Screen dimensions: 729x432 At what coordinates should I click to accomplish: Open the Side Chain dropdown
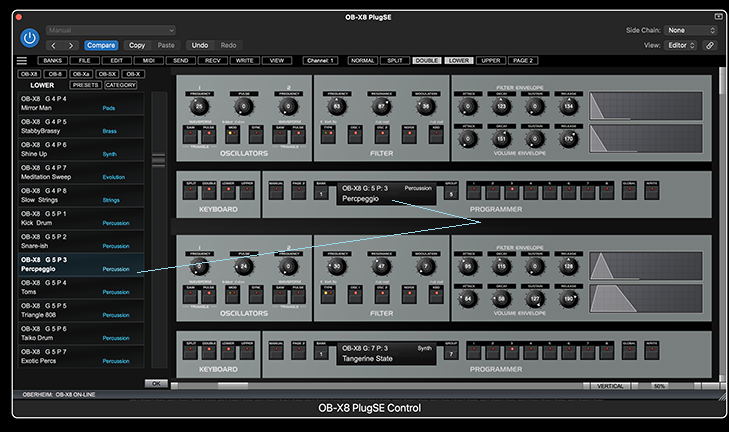pos(690,30)
